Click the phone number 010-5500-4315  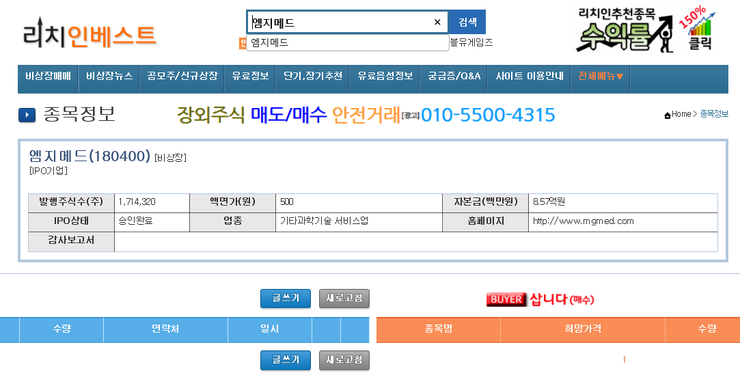(x=488, y=115)
